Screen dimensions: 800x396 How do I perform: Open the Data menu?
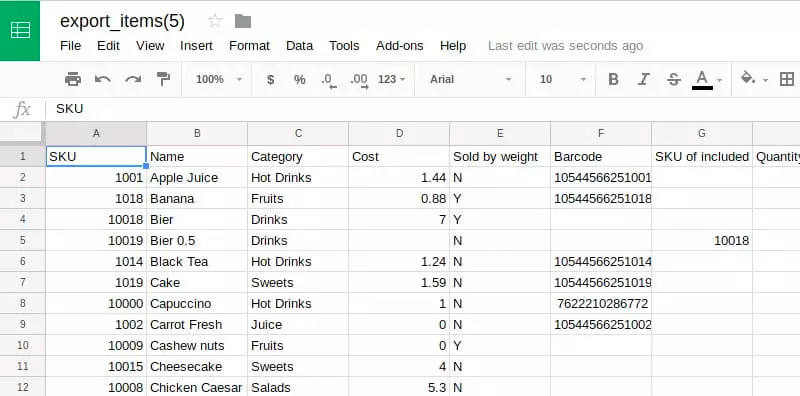(299, 46)
